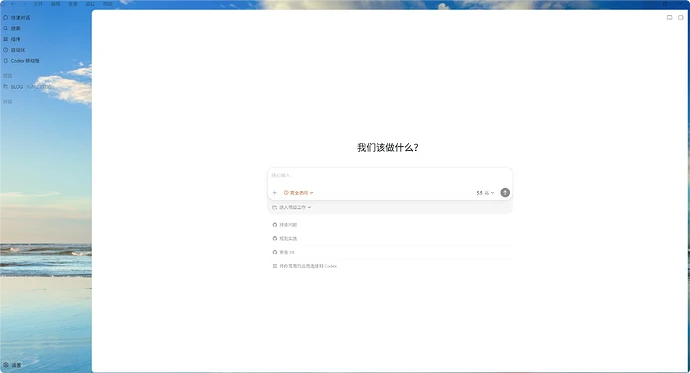Go forward with the right arrow icon
This screenshot has width=690, height=373.
pyautogui.click(x=25, y=4)
